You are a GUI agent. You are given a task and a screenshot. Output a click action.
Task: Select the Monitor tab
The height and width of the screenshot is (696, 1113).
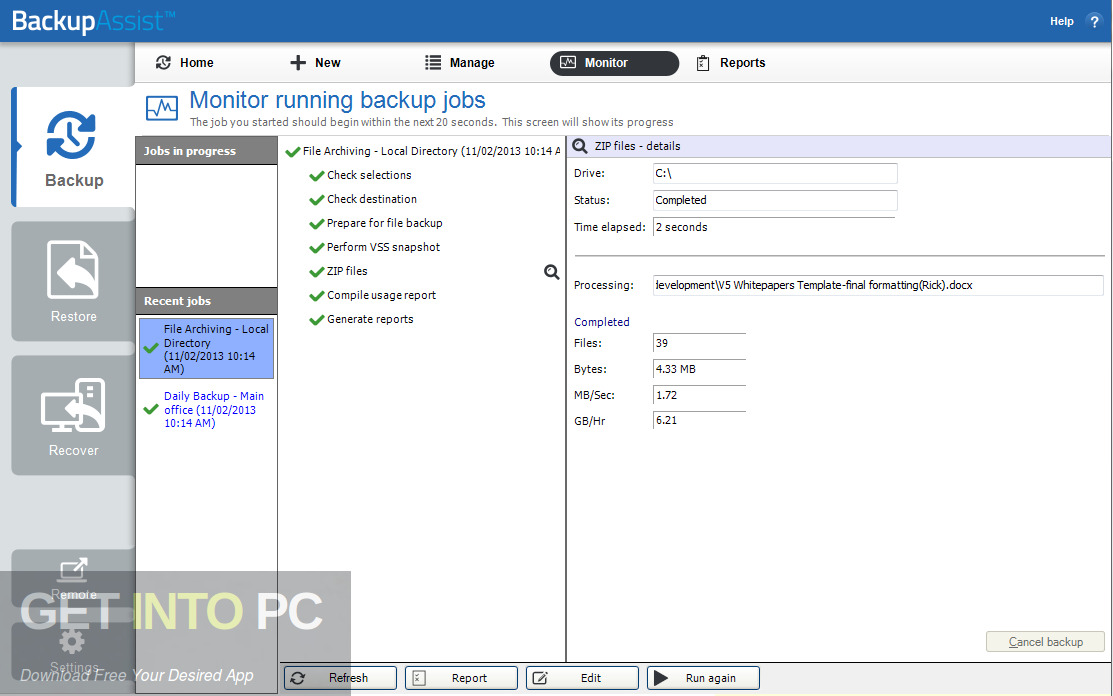614,63
